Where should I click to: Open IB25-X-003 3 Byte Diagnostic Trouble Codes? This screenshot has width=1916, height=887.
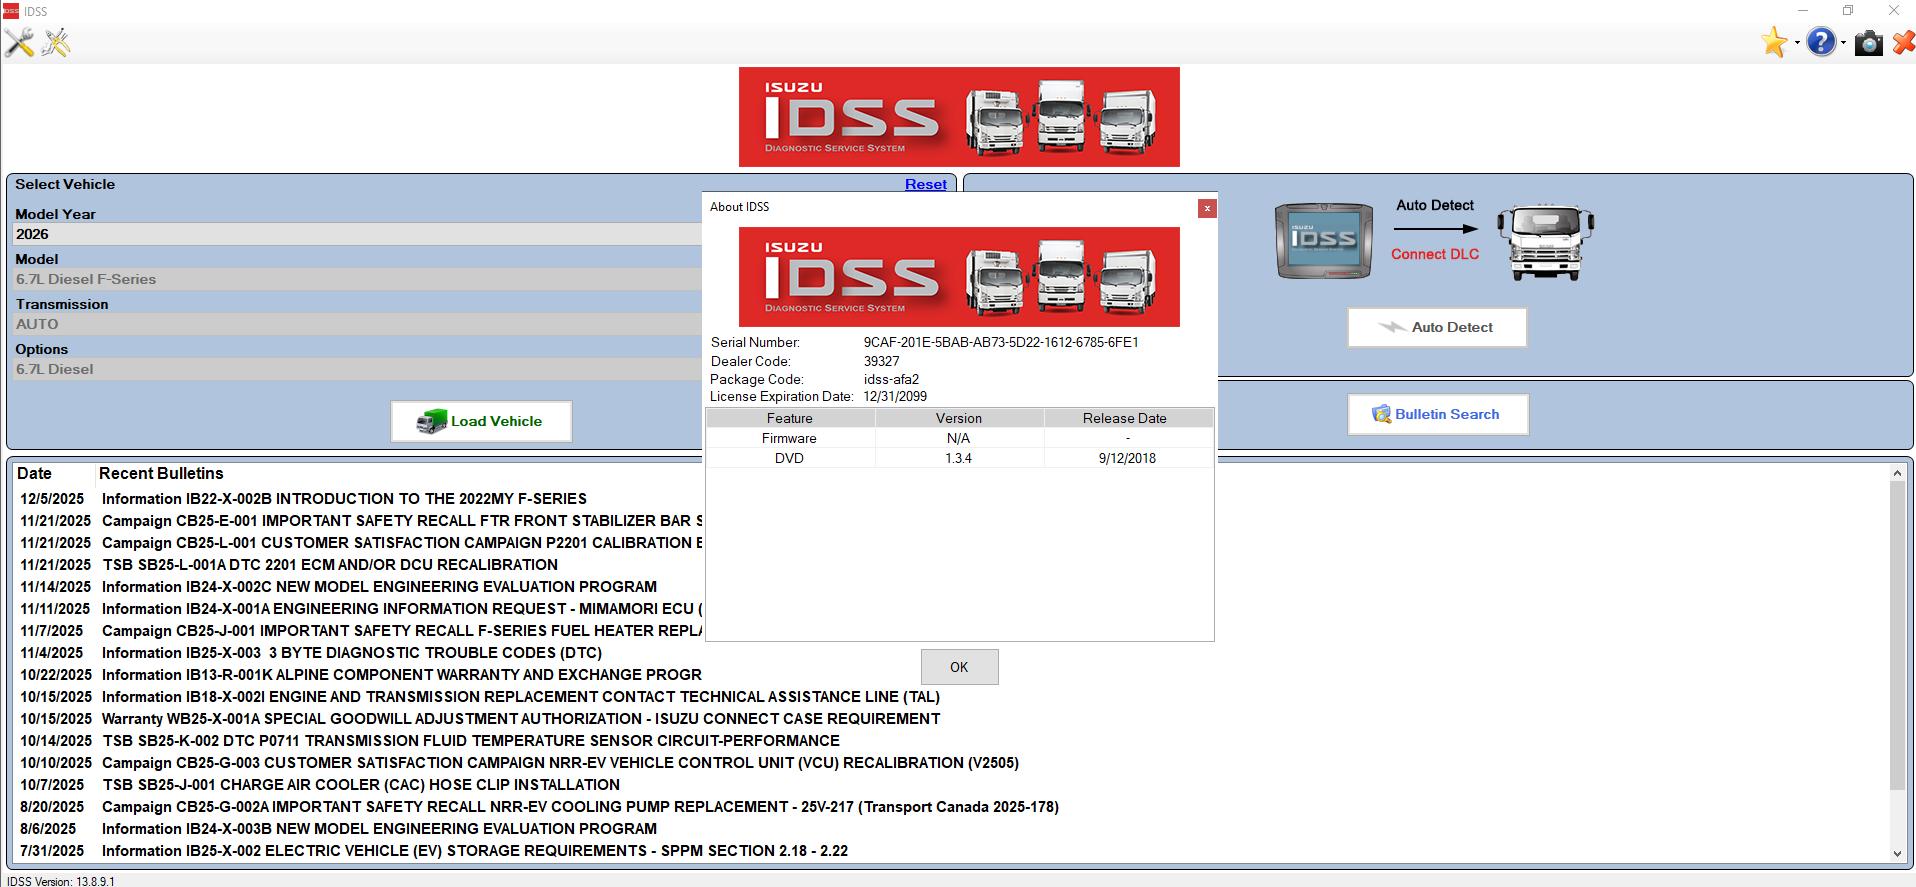352,653
